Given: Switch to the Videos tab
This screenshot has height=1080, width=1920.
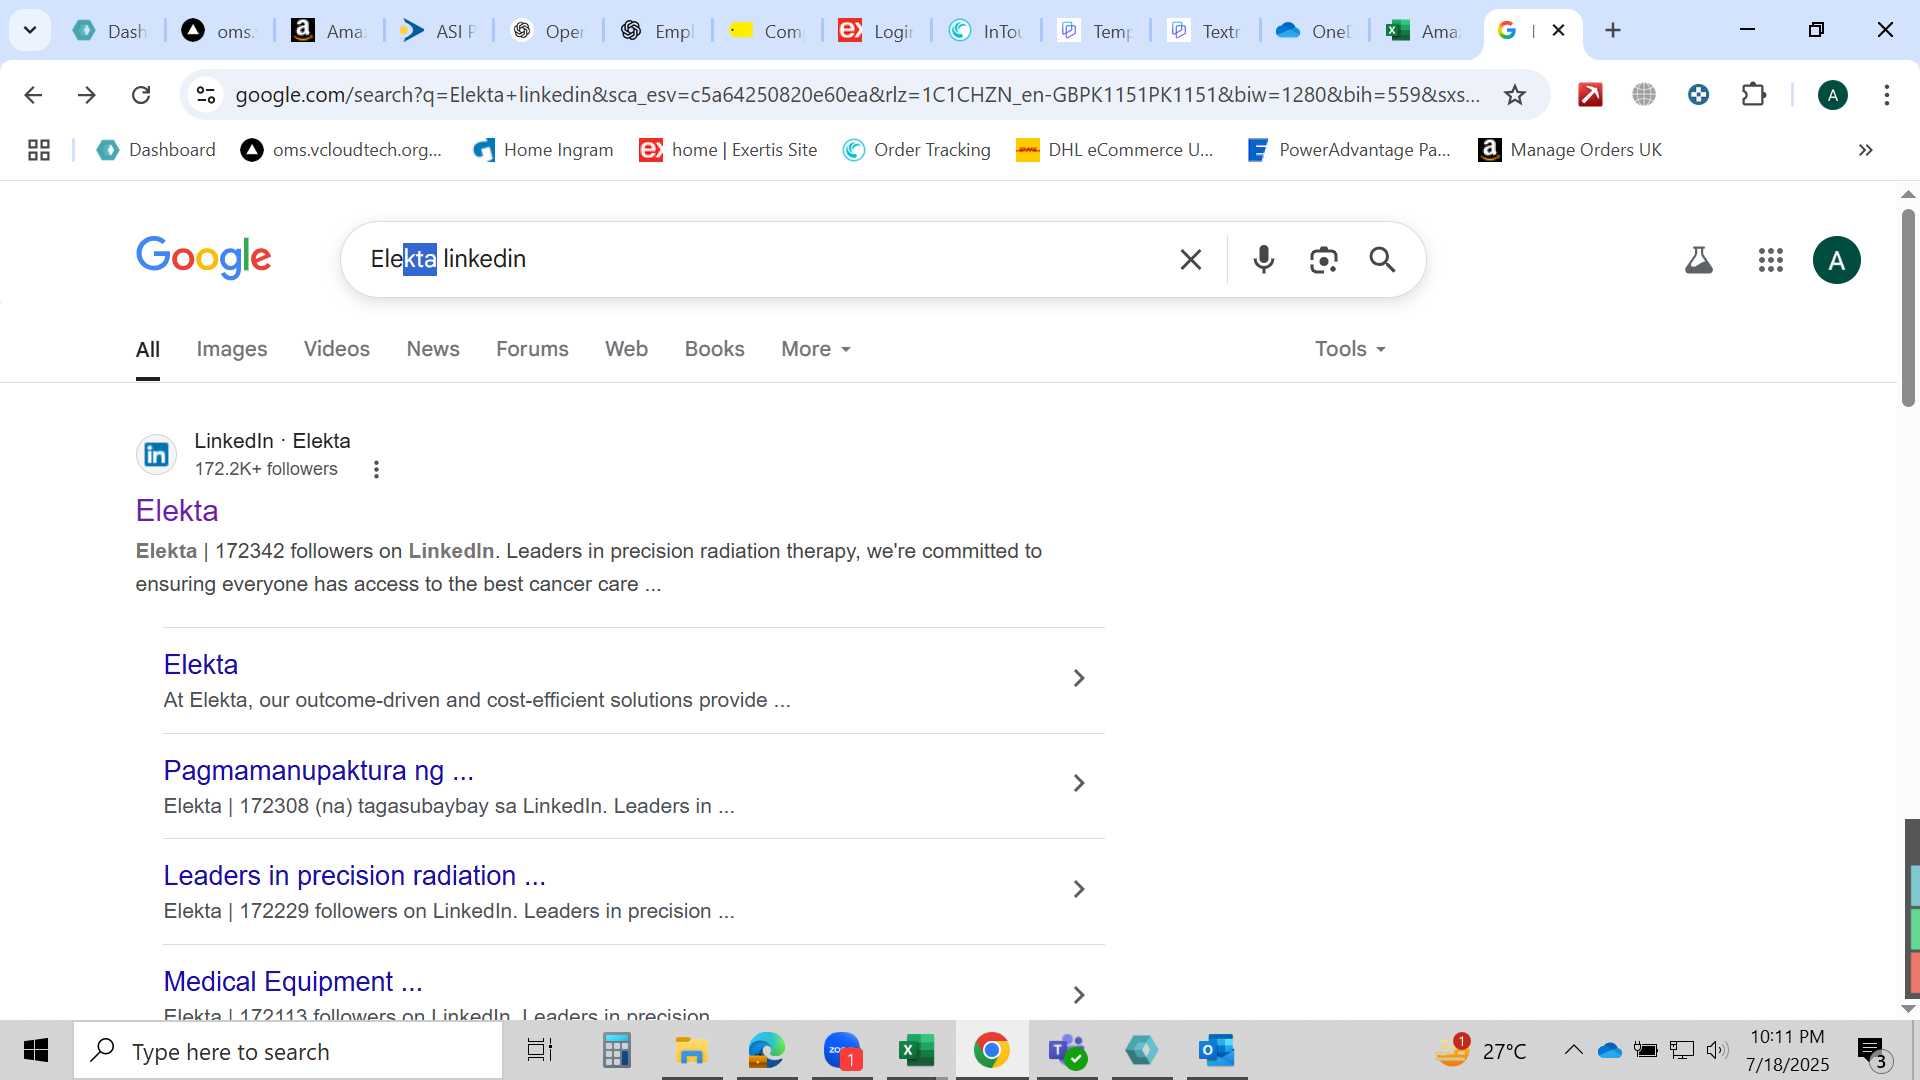Looking at the screenshot, I should click(x=337, y=349).
